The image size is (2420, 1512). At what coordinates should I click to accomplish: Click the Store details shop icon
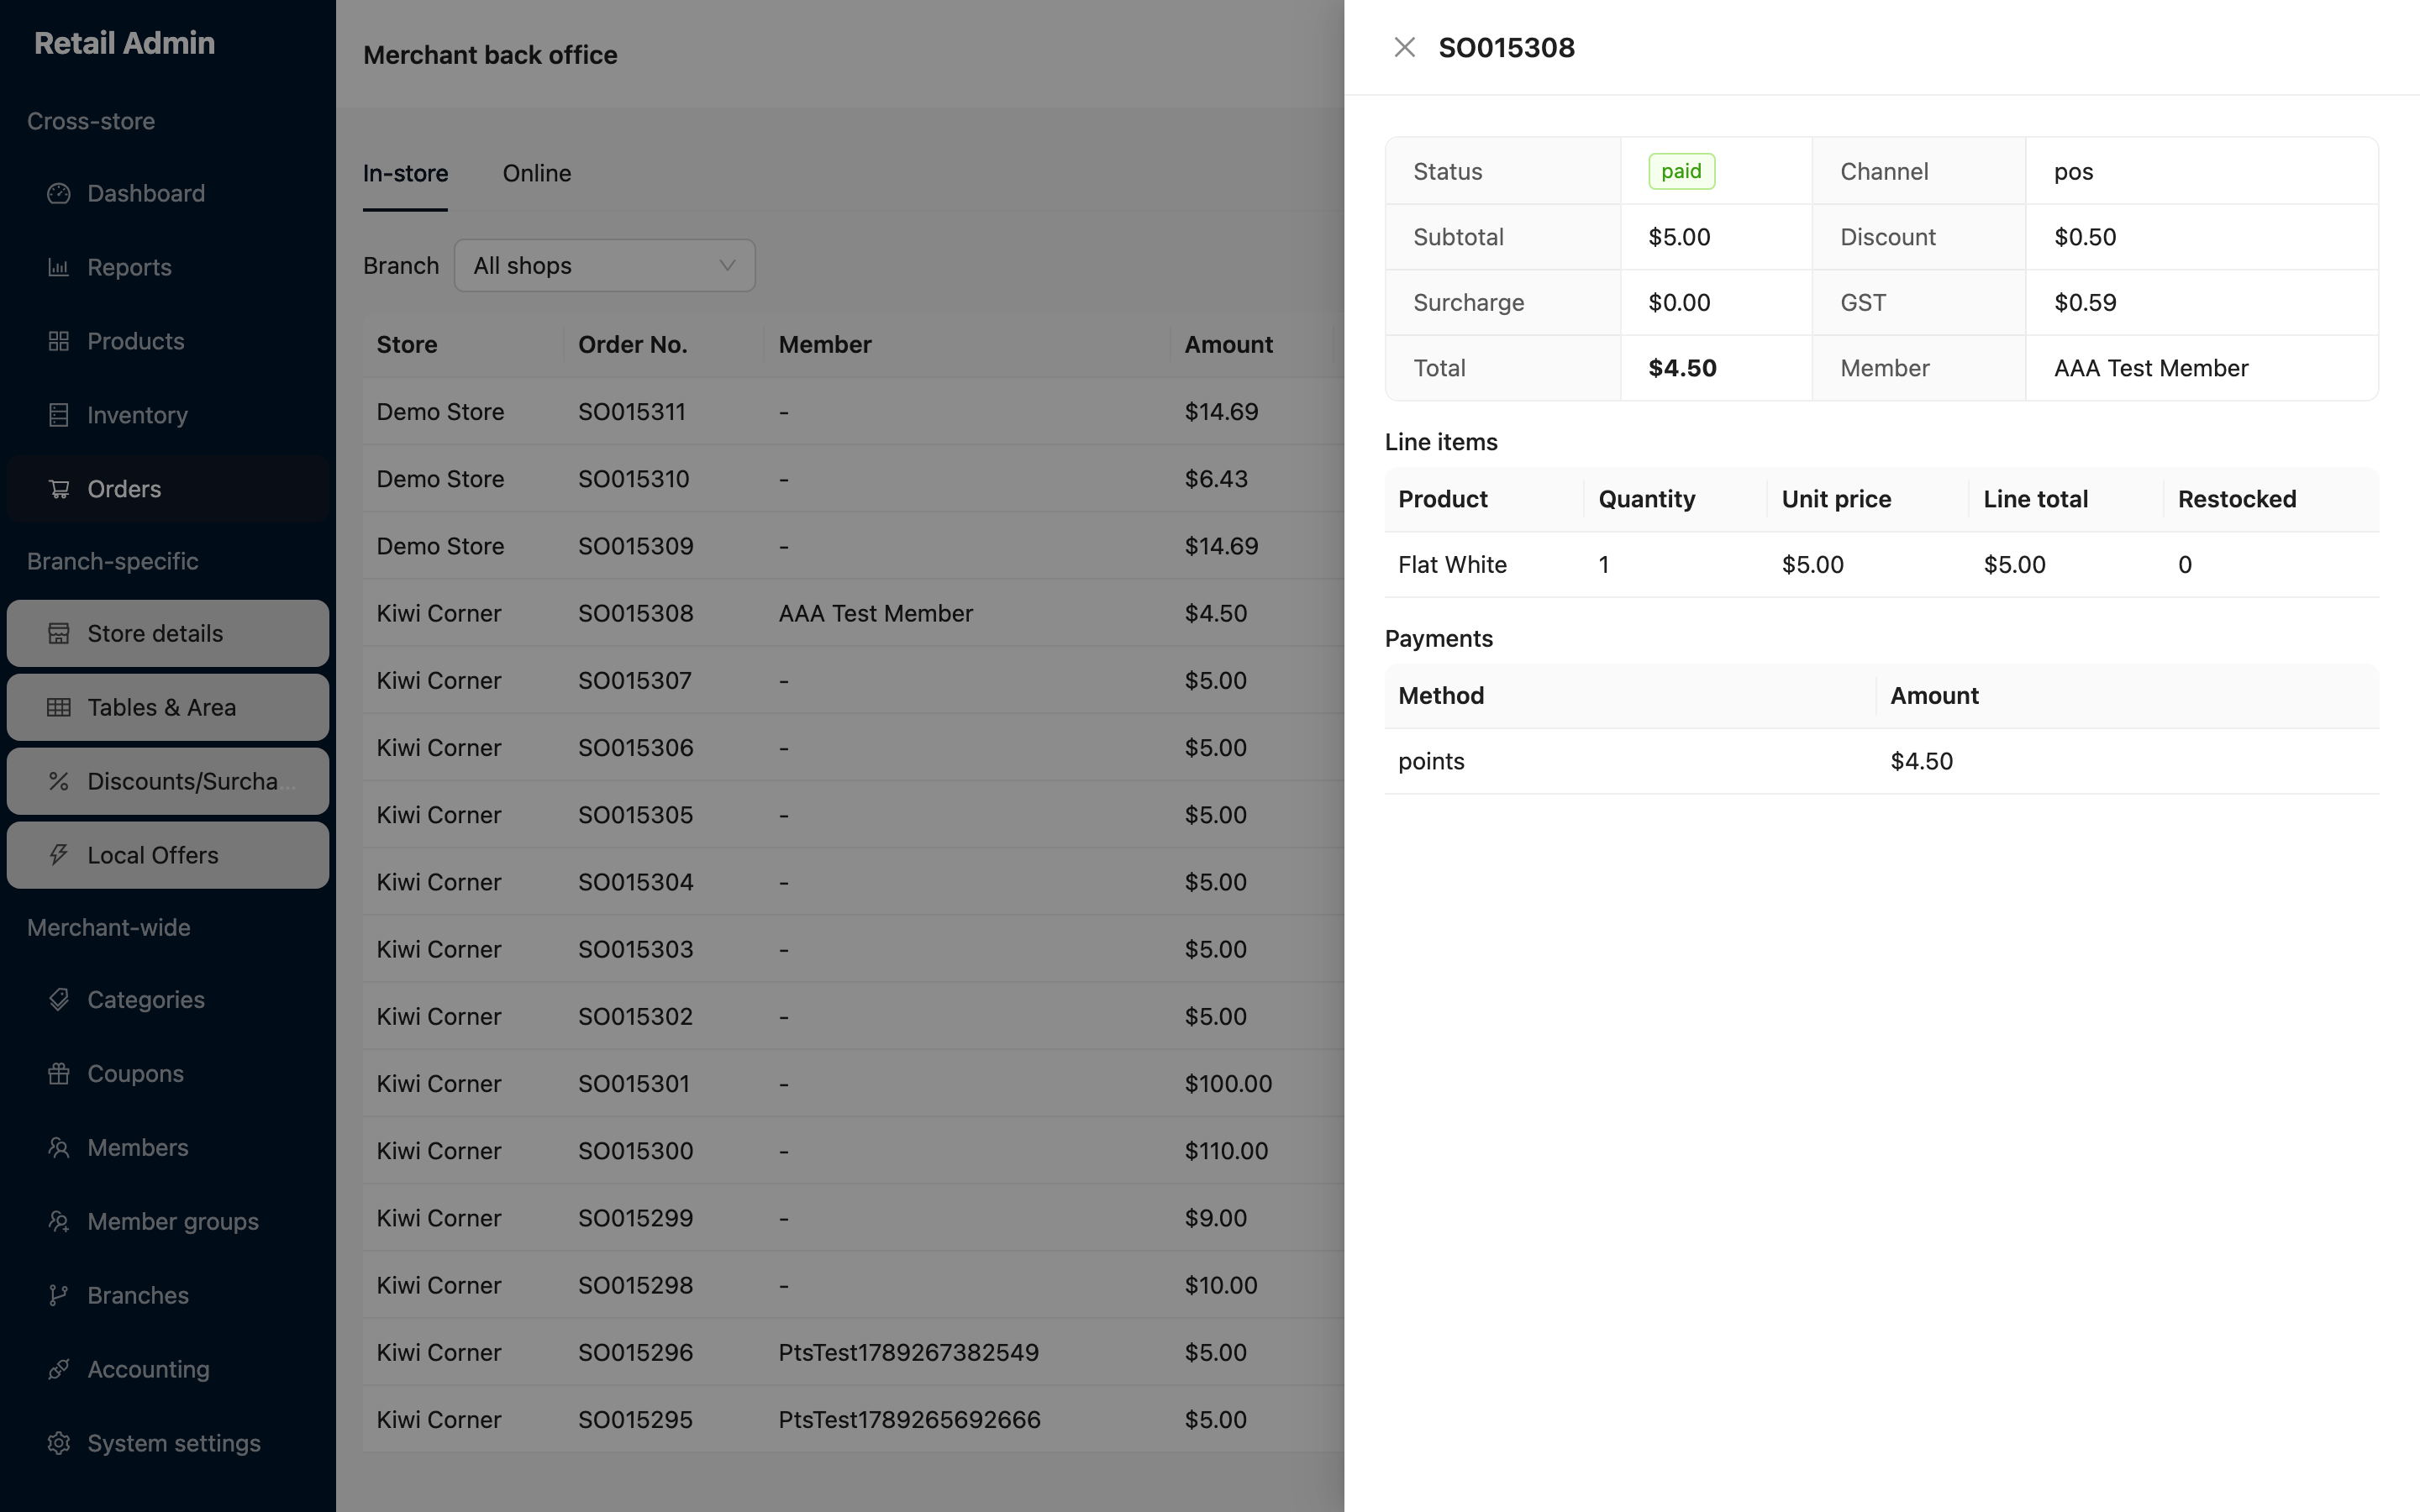click(59, 633)
